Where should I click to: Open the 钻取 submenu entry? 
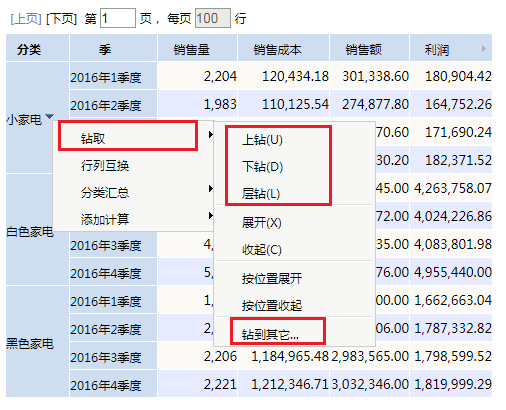point(133,138)
